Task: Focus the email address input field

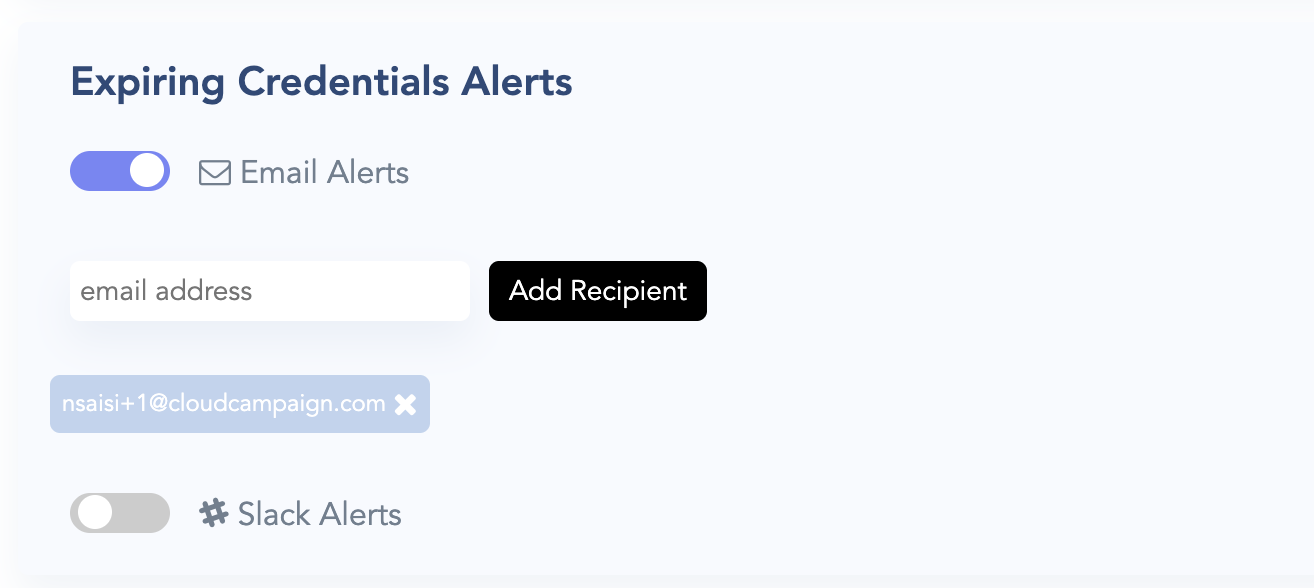Action: 269,291
